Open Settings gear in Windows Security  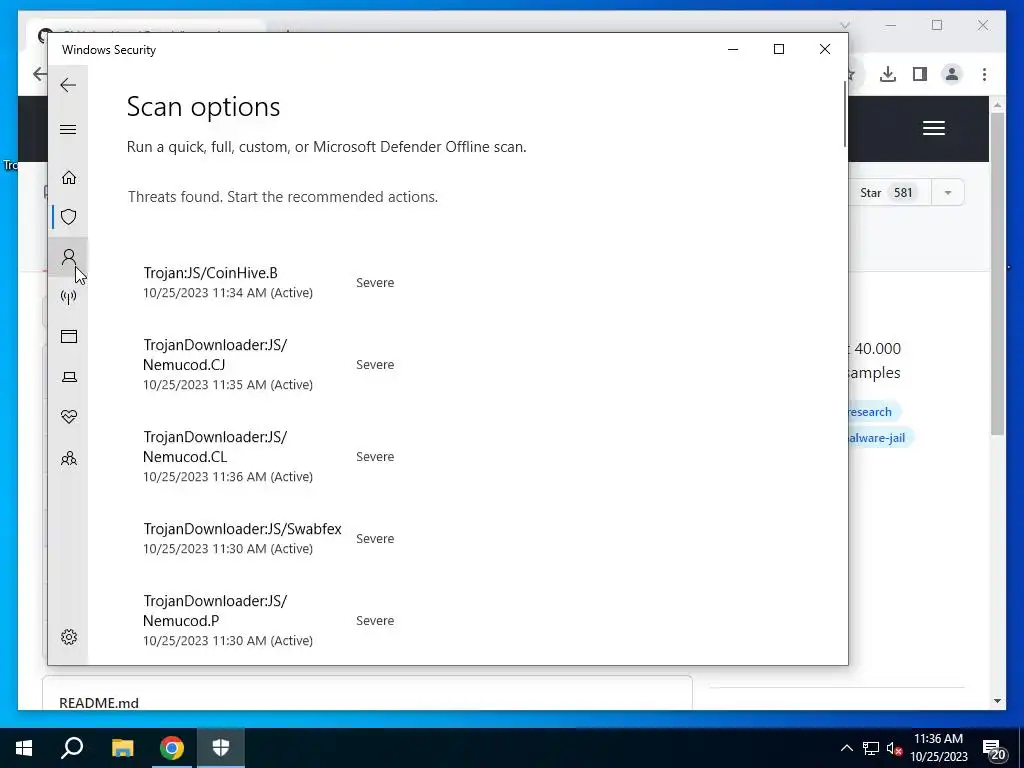pyautogui.click(x=69, y=637)
